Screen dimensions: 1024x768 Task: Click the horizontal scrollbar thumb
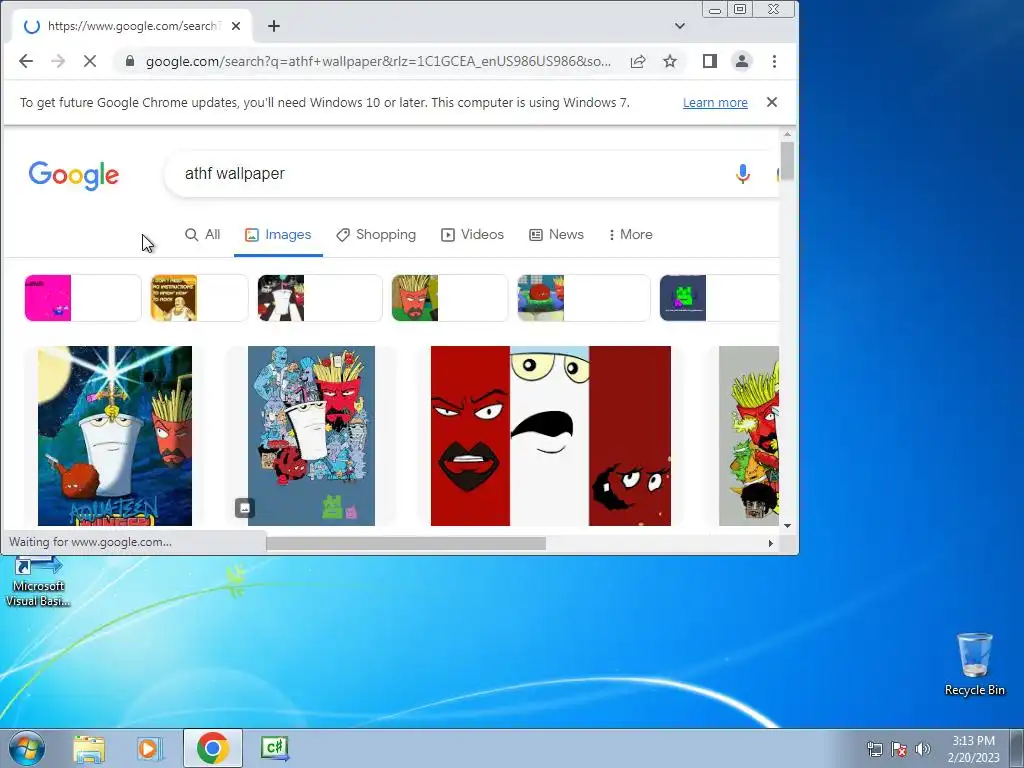[x=406, y=543]
